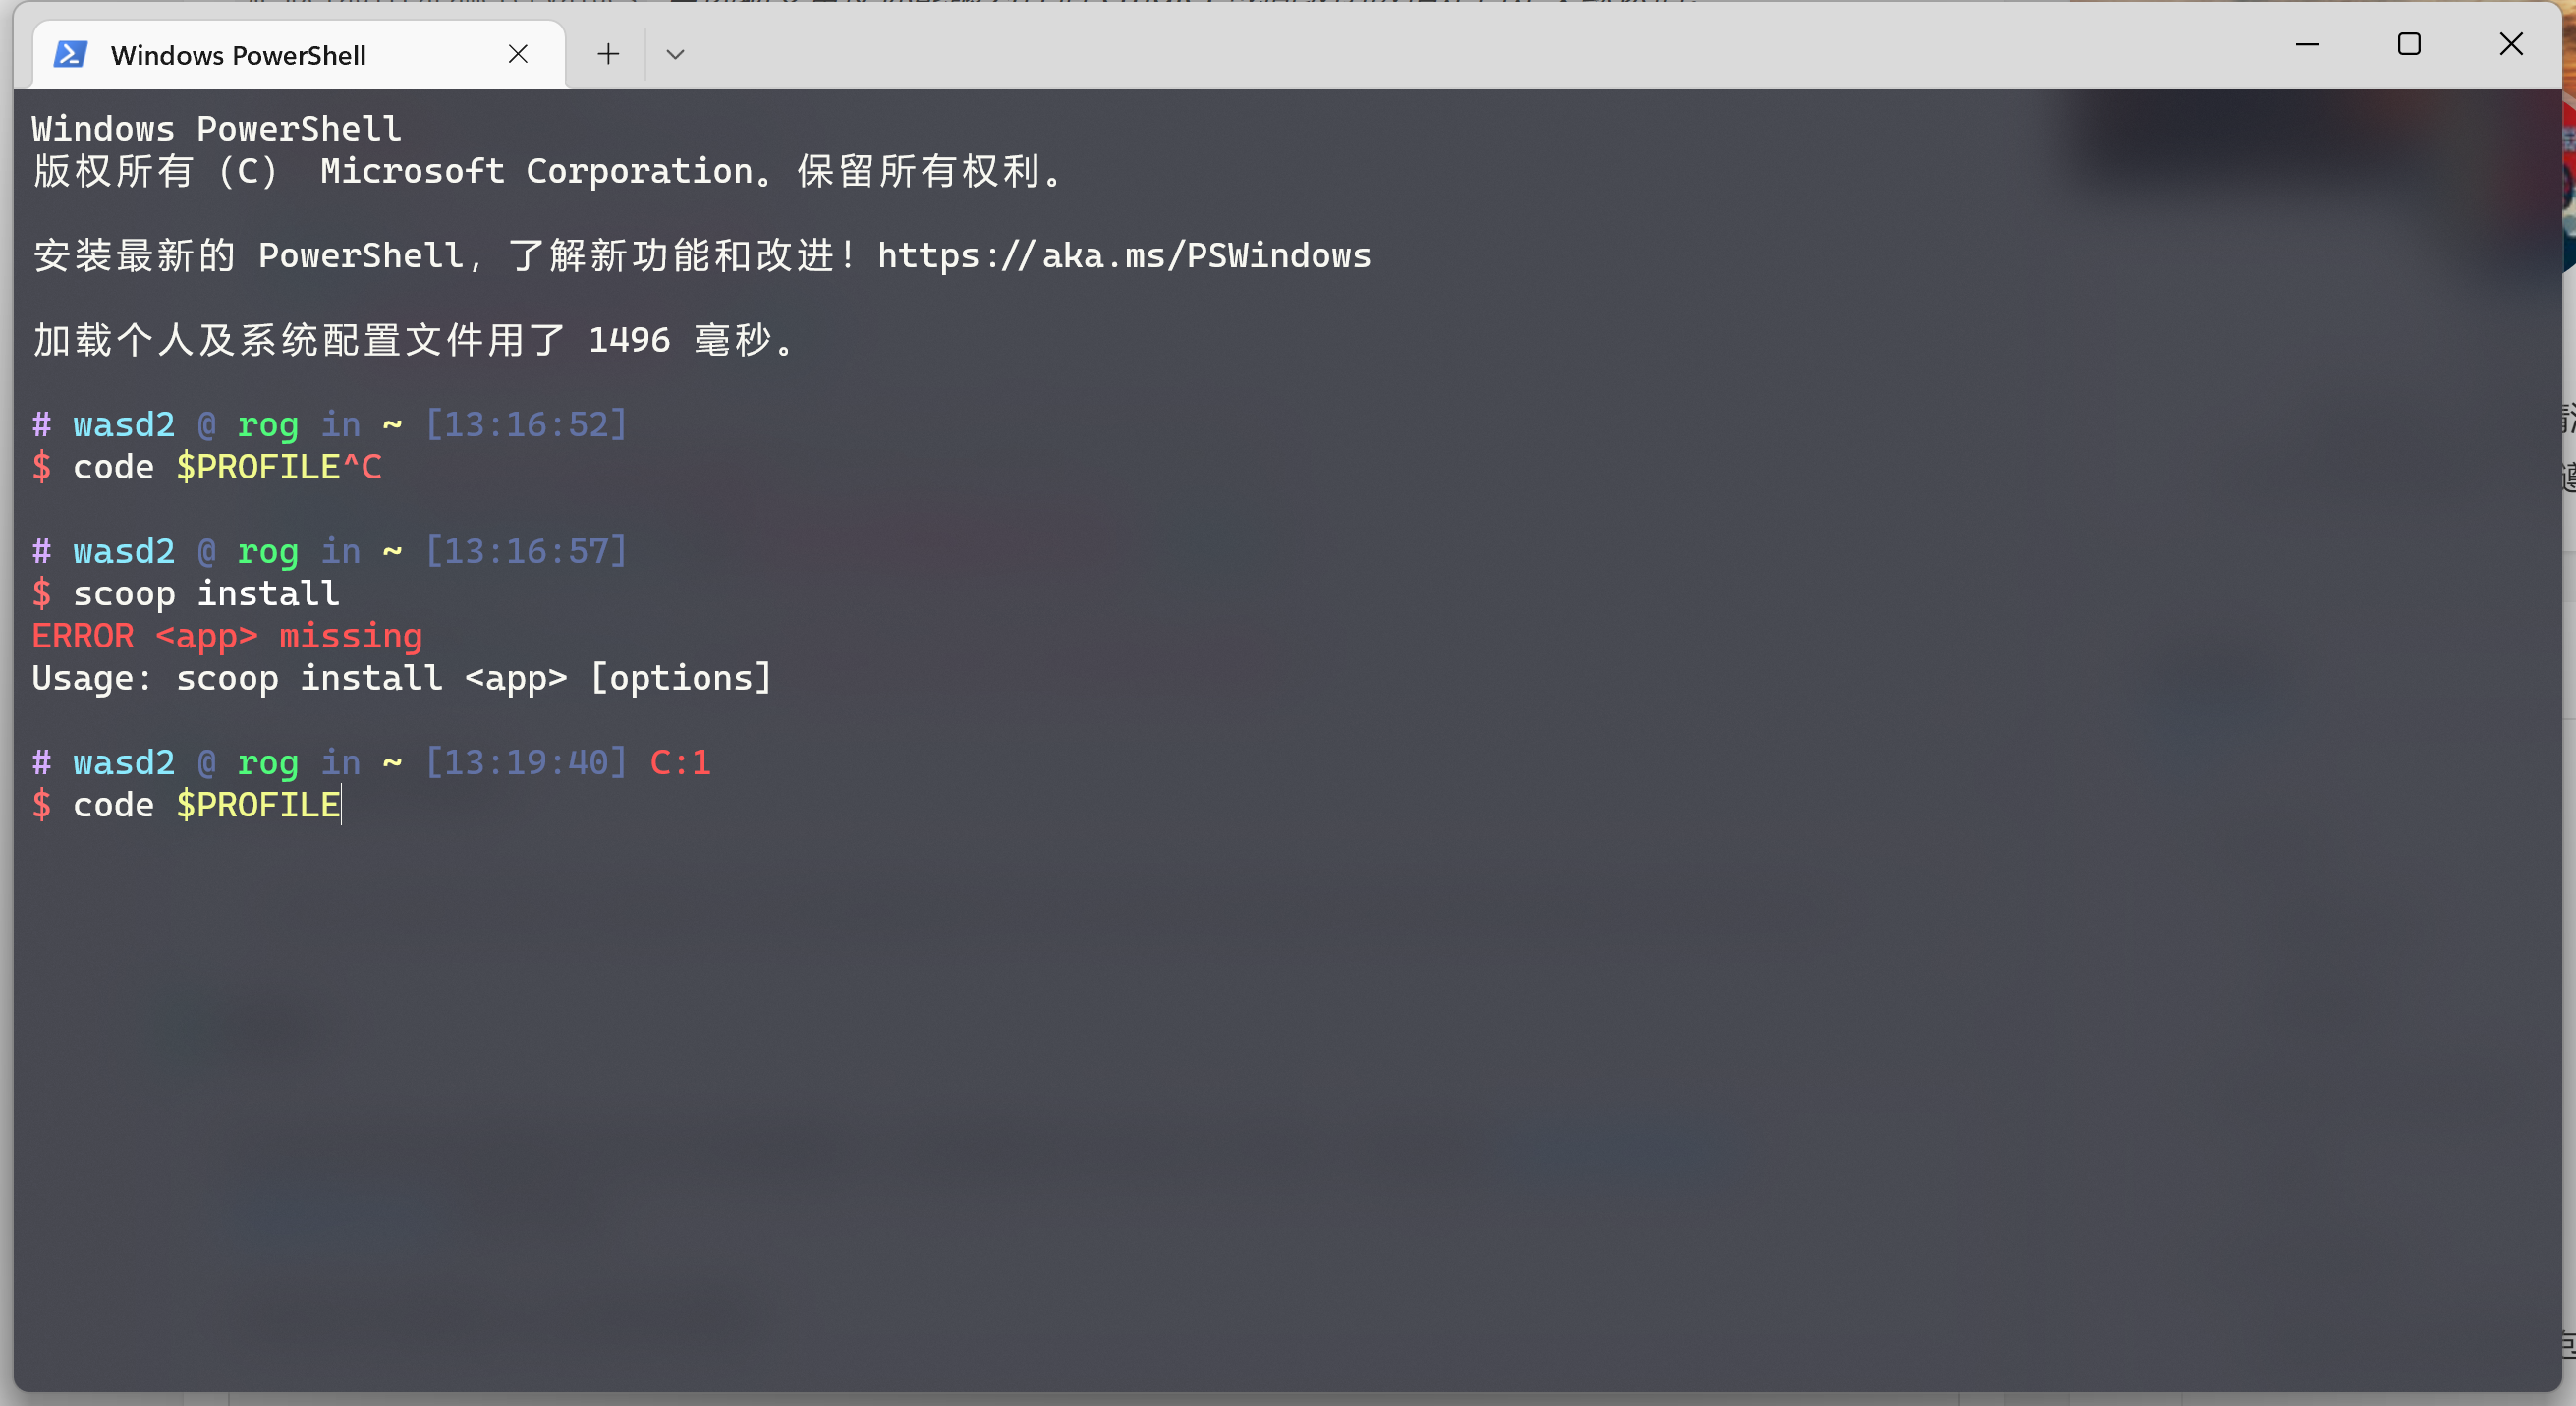Open the https://aka.ms/PSWindows link
This screenshot has width=2576, height=1406.
click(1124, 256)
